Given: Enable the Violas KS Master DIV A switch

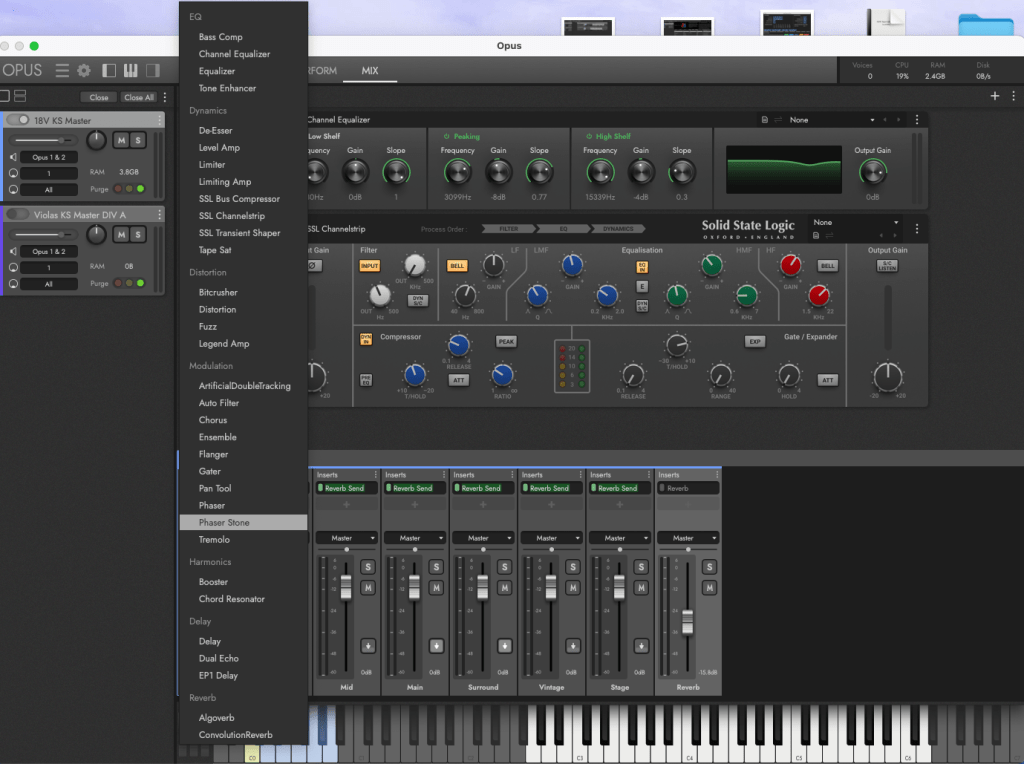Looking at the screenshot, I should pyautogui.click(x=18, y=214).
